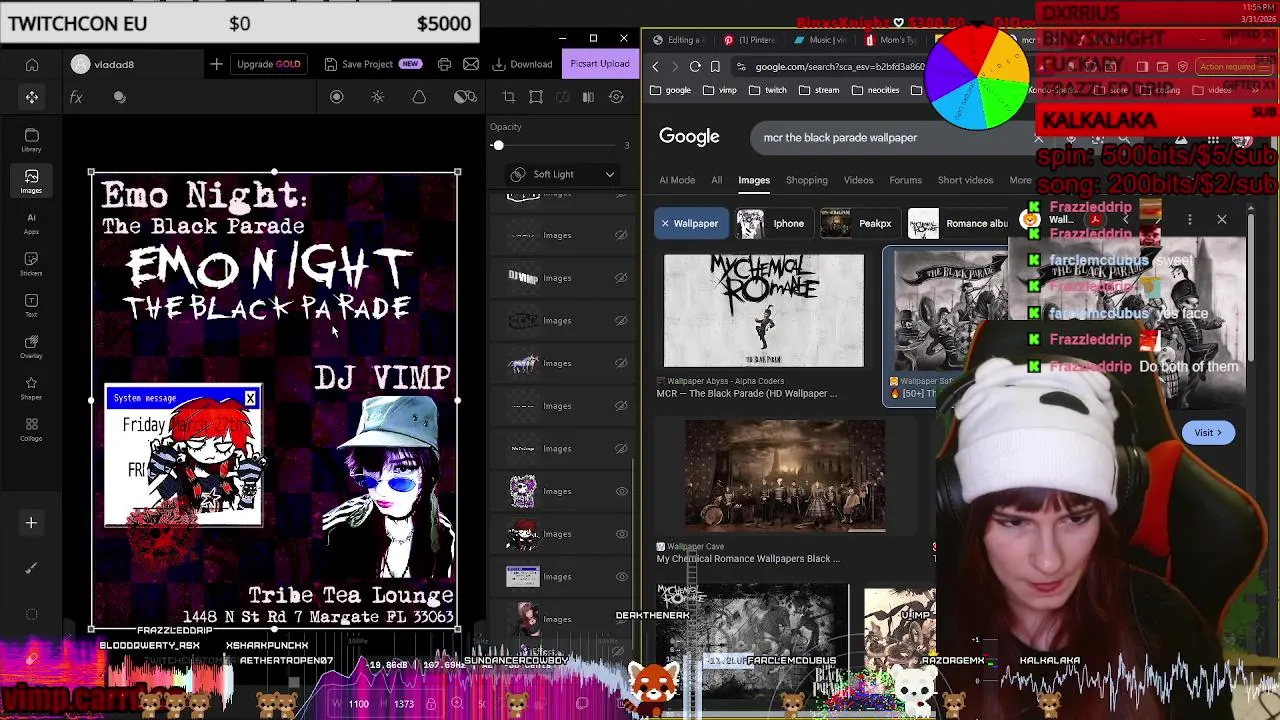Select the crop tool icon
Screen dimensions: 1280x720
pyautogui.click(x=509, y=97)
